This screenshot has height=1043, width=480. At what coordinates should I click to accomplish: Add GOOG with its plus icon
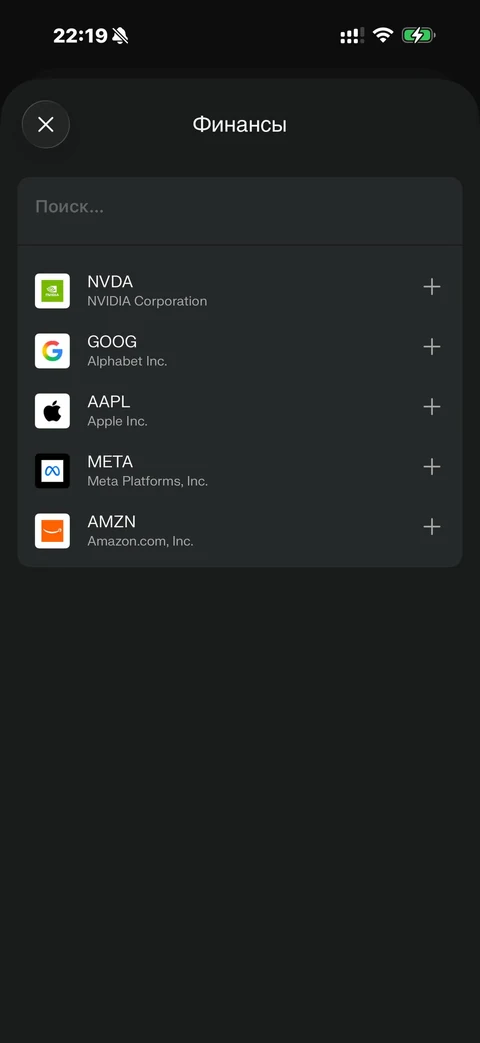tap(432, 347)
